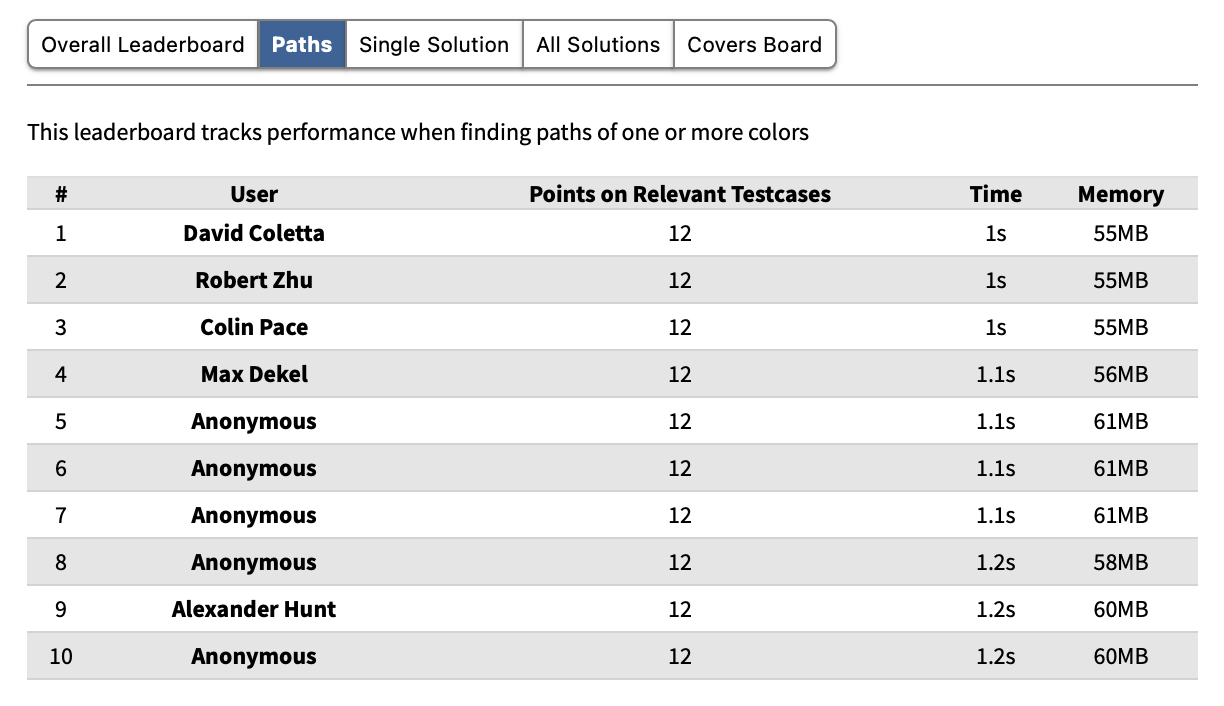Click the Points on Relevant Testcases header
The height and width of the screenshot is (706, 1224).
(680, 194)
